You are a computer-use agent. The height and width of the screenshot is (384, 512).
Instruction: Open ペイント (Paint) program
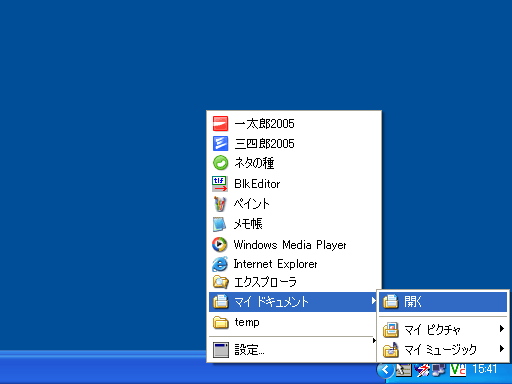coord(293,204)
